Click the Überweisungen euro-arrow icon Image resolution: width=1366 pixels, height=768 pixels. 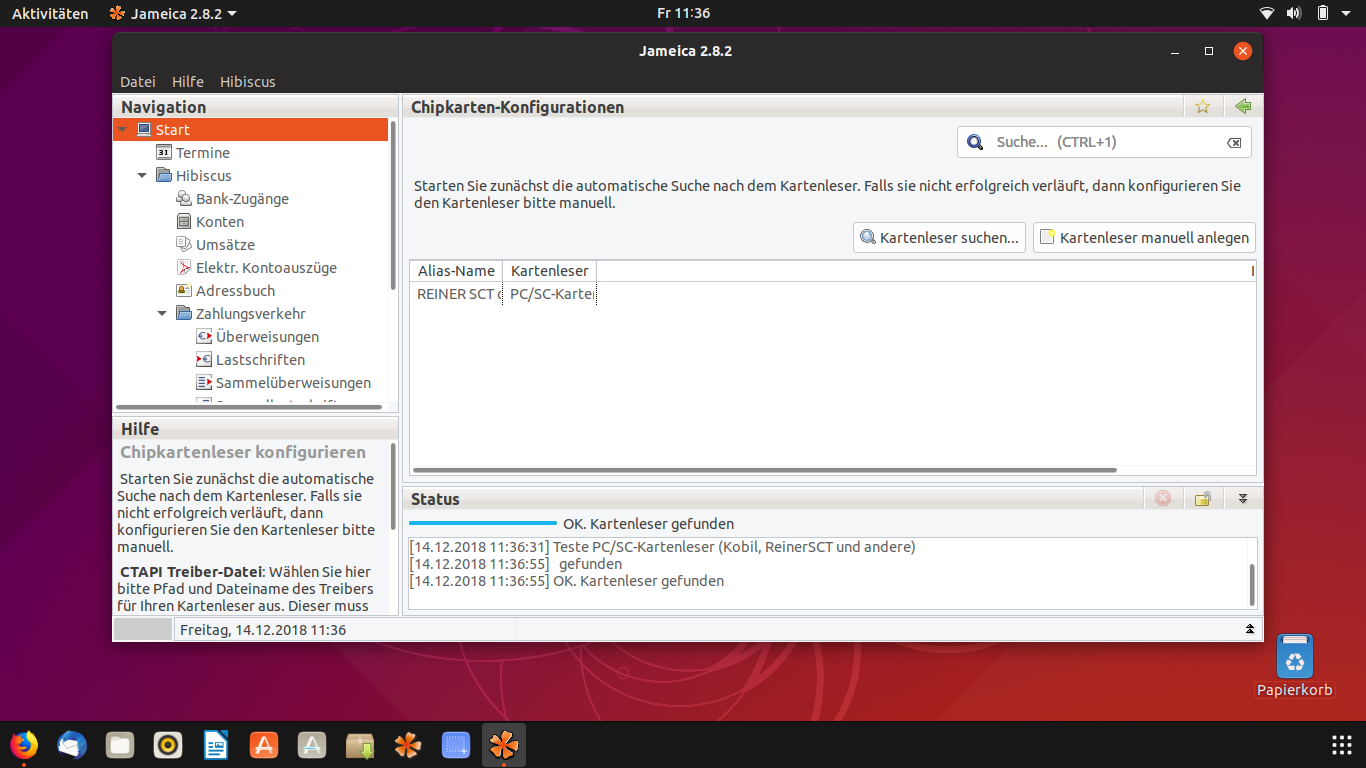pyautogui.click(x=204, y=337)
